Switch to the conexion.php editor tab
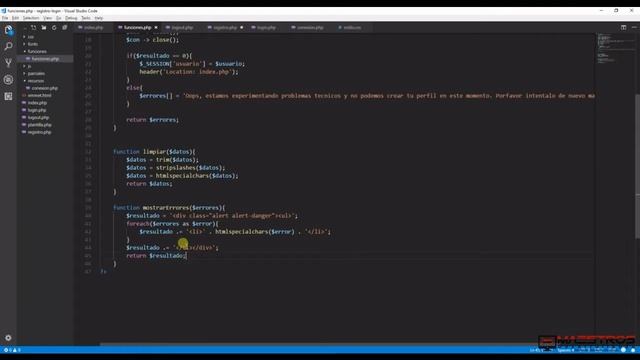The image size is (640, 360). tap(309, 28)
